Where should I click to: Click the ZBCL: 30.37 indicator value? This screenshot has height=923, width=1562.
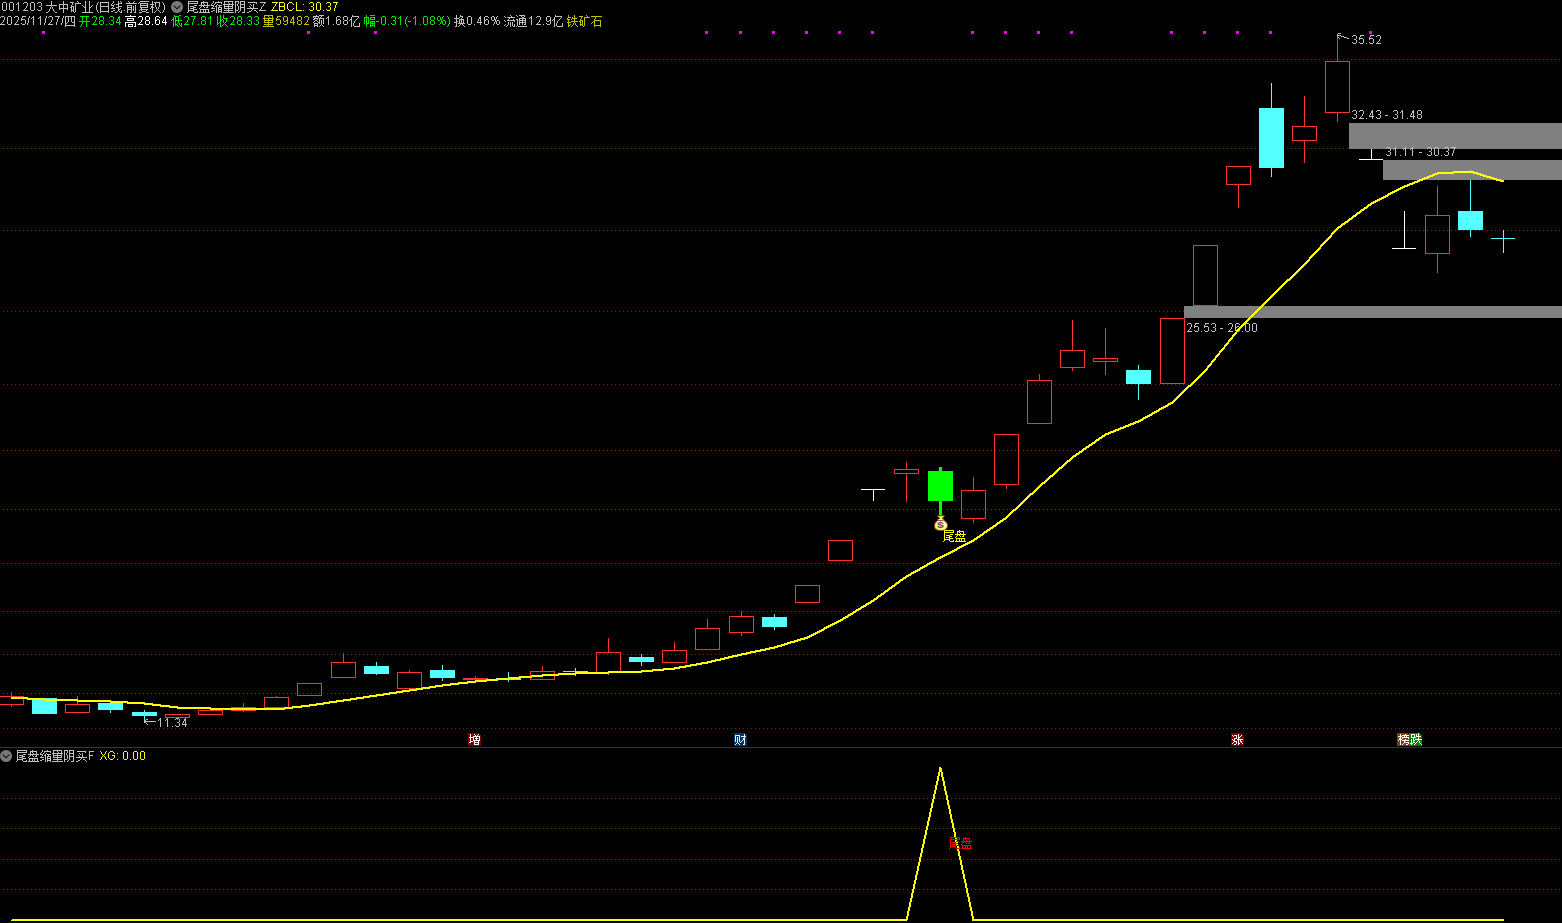[304, 7]
